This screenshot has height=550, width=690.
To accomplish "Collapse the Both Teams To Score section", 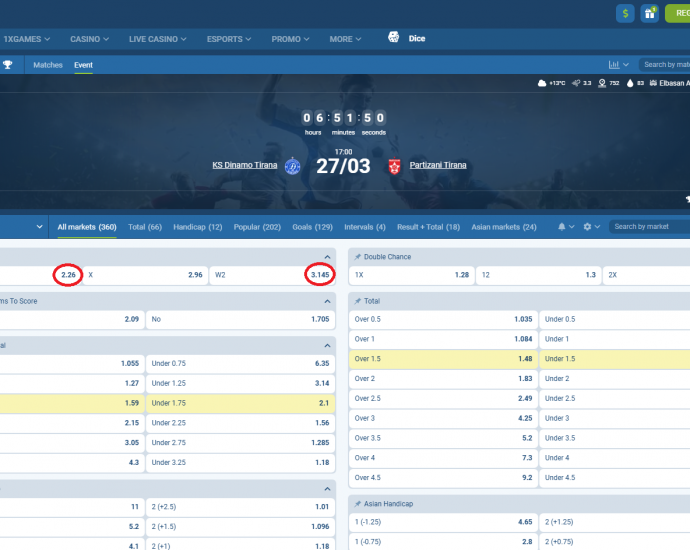I will point(327,301).
